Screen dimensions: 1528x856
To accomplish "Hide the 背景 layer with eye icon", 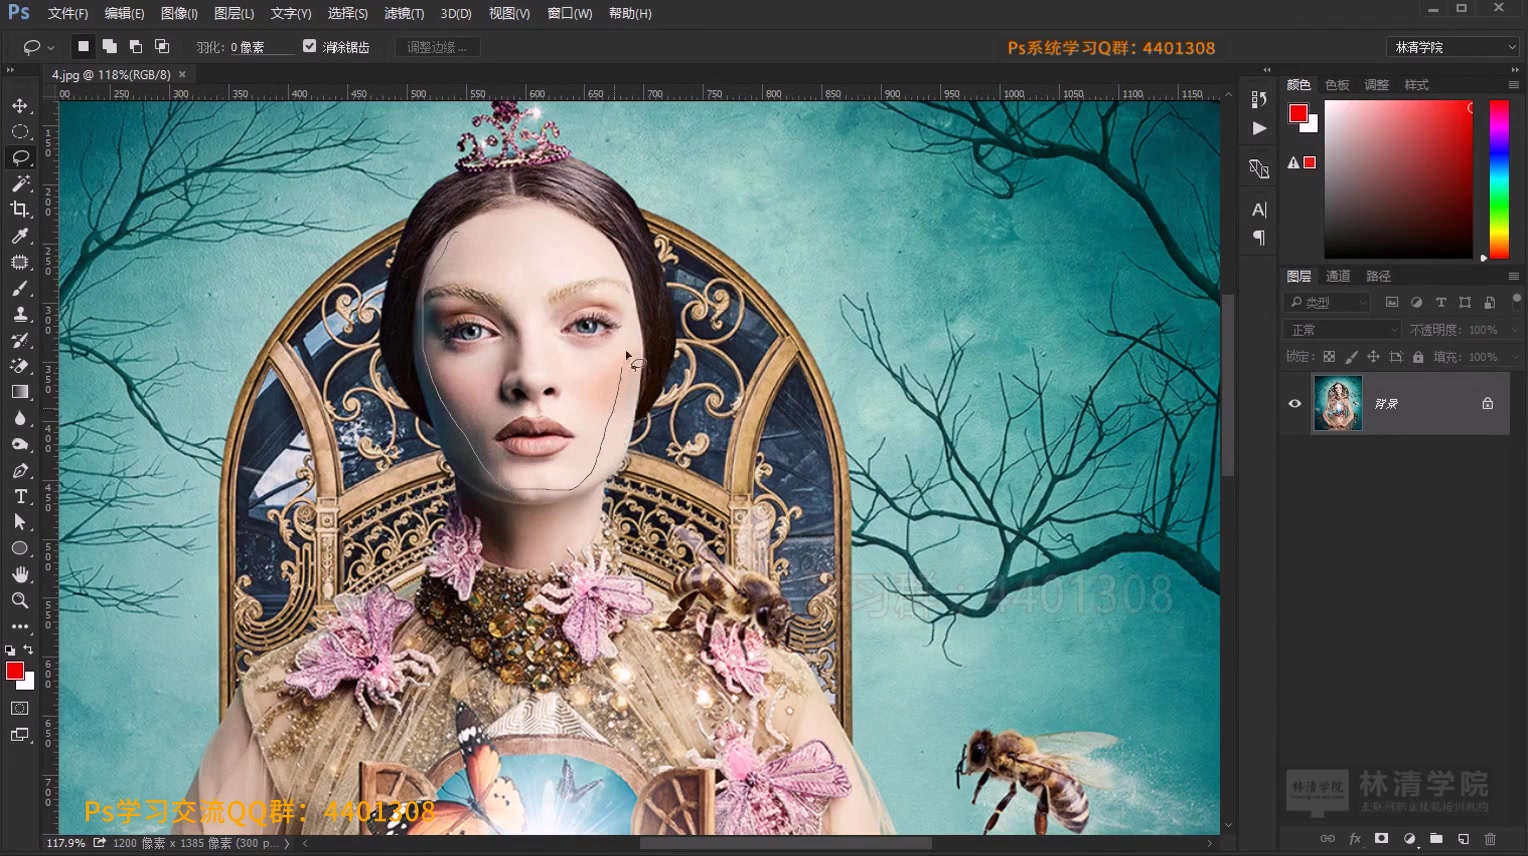I will click(x=1295, y=404).
